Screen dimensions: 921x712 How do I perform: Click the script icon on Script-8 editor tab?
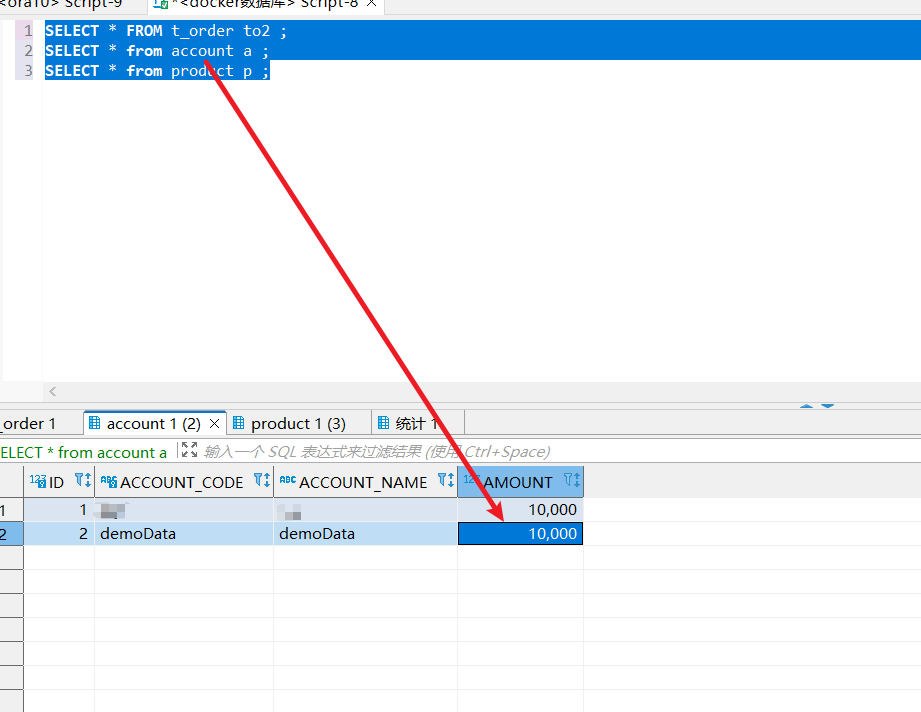tap(159, 4)
